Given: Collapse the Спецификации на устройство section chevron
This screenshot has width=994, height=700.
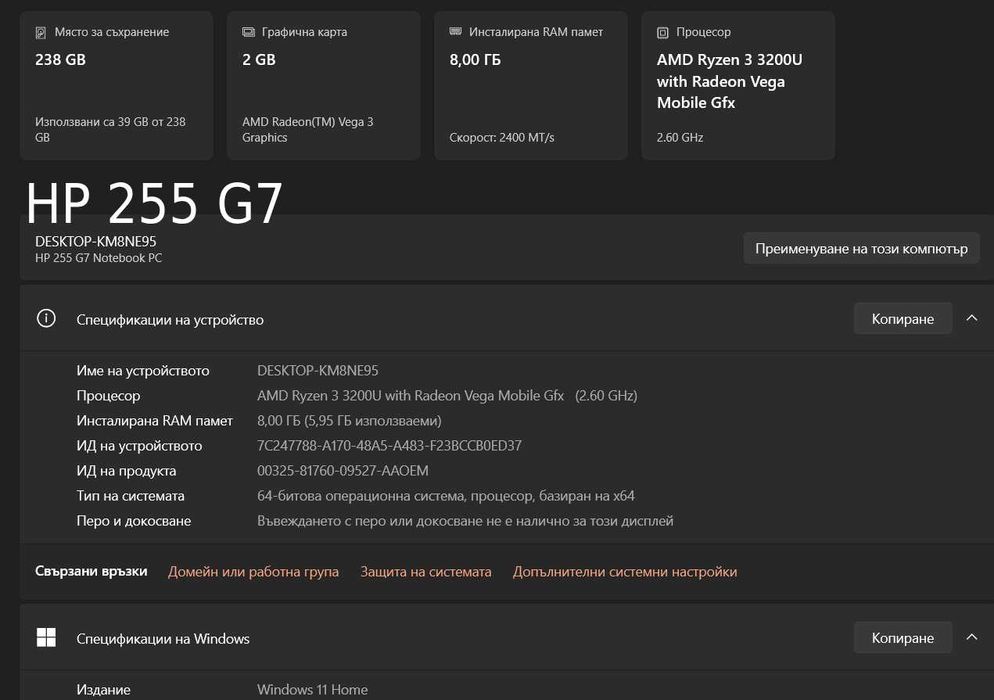Looking at the screenshot, I should 972,318.
